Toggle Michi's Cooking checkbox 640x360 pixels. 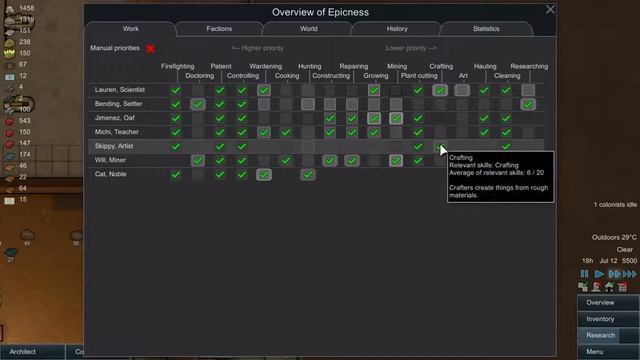click(x=286, y=133)
